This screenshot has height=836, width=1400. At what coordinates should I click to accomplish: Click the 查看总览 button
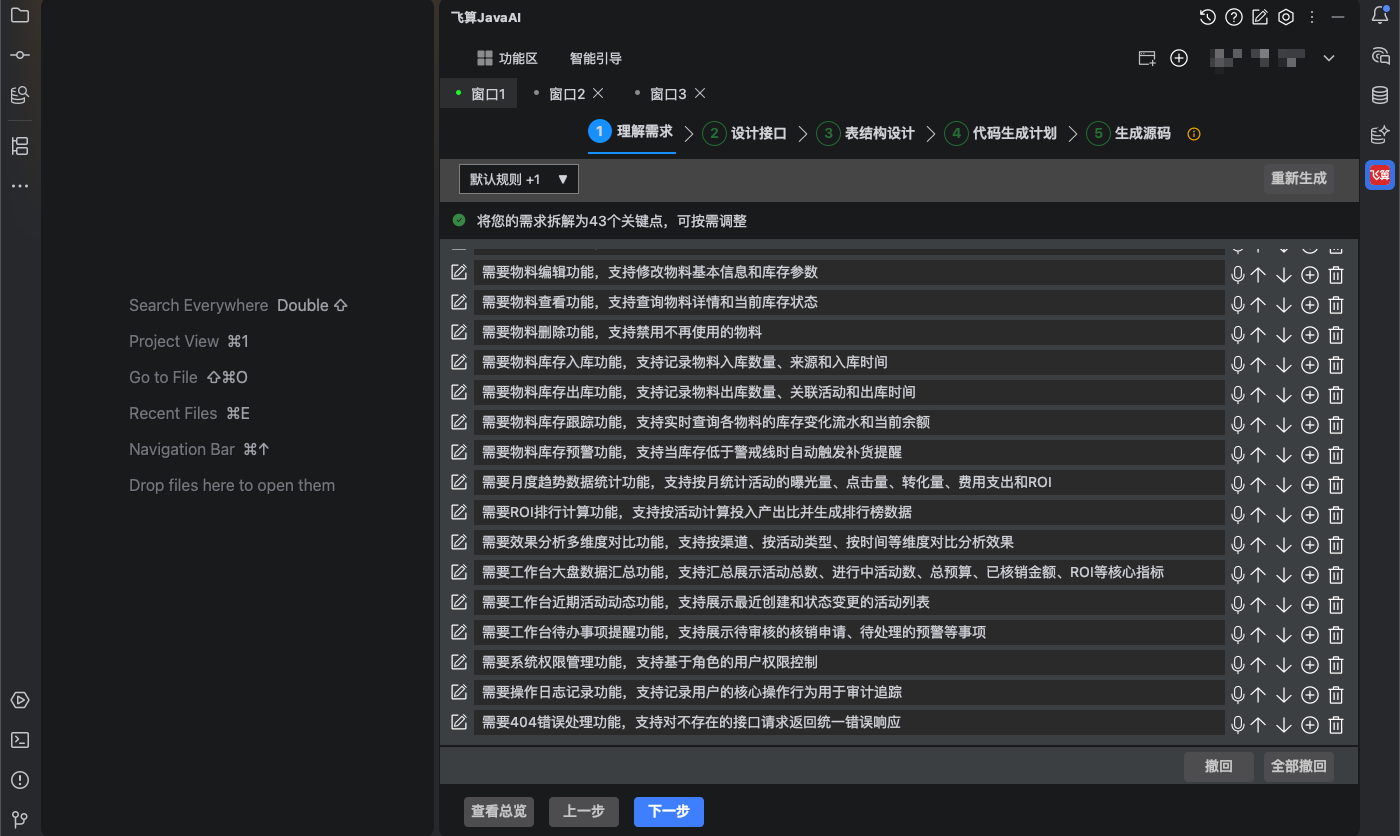(499, 812)
